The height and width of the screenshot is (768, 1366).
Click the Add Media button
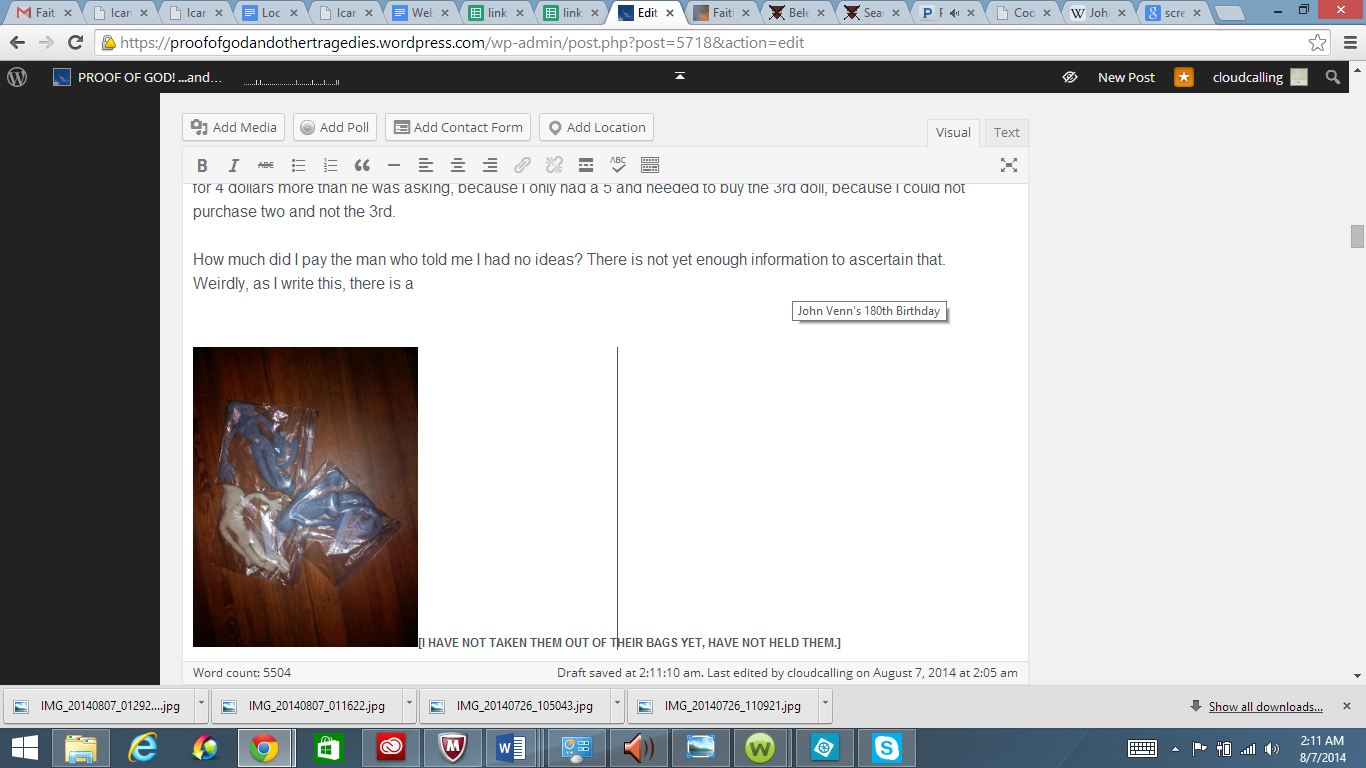click(234, 128)
